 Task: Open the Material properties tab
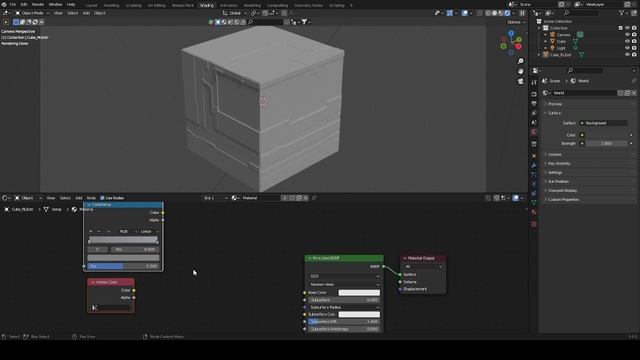point(534,212)
